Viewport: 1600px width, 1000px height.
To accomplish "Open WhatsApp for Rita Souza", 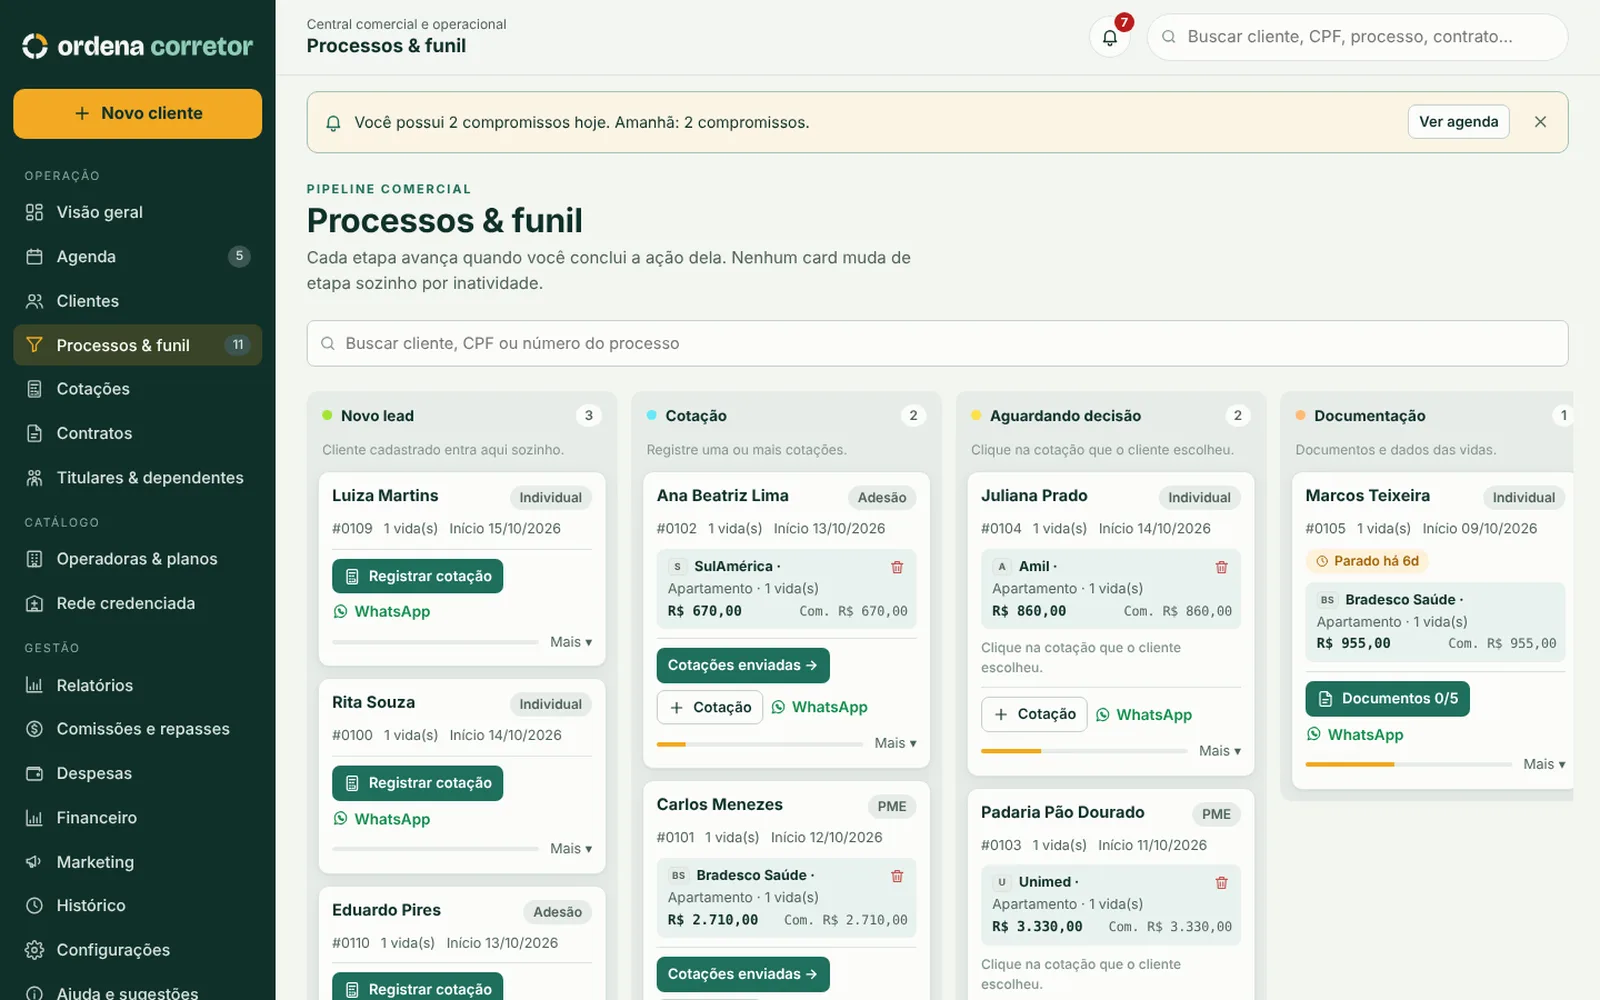I will tap(382, 819).
